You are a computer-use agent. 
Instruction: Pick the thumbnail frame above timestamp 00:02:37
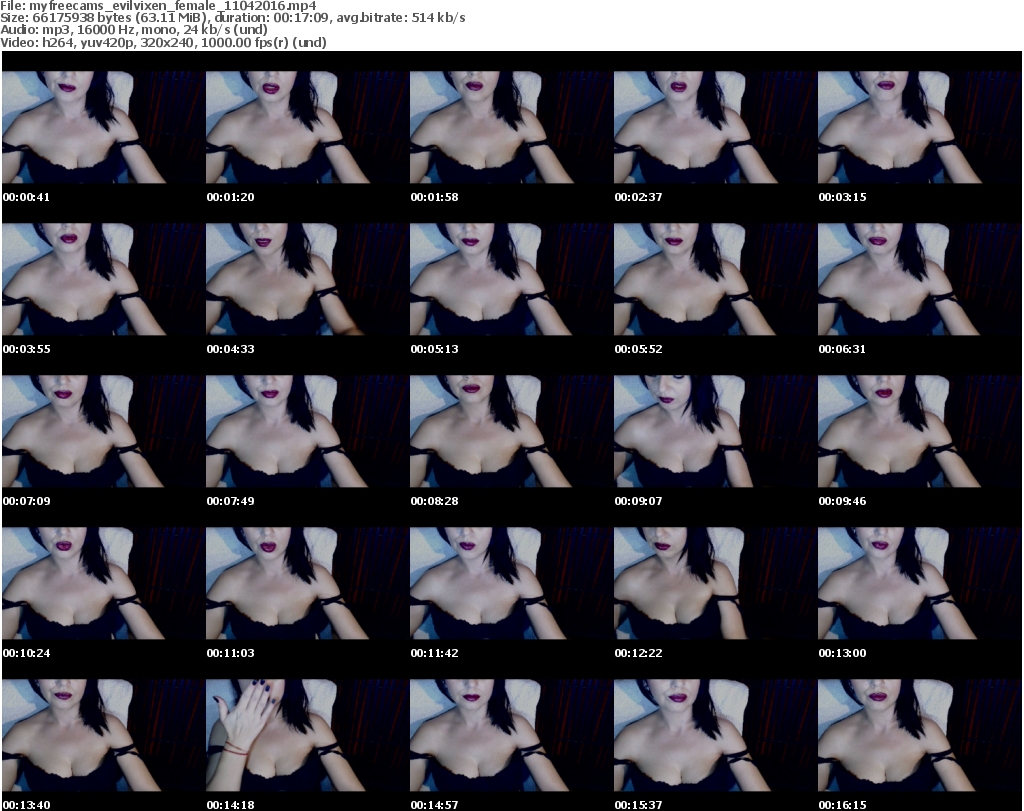(x=715, y=127)
